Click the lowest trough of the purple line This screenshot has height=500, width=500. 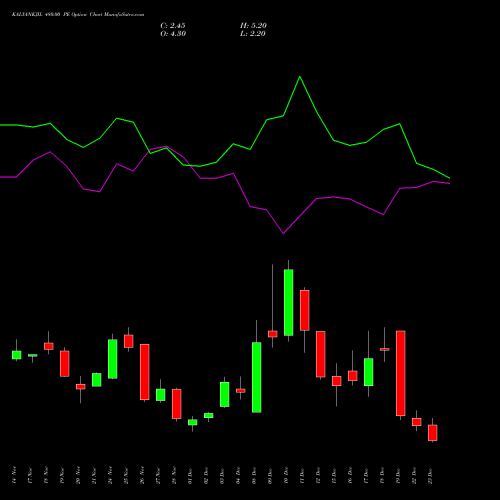tap(283, 233)
